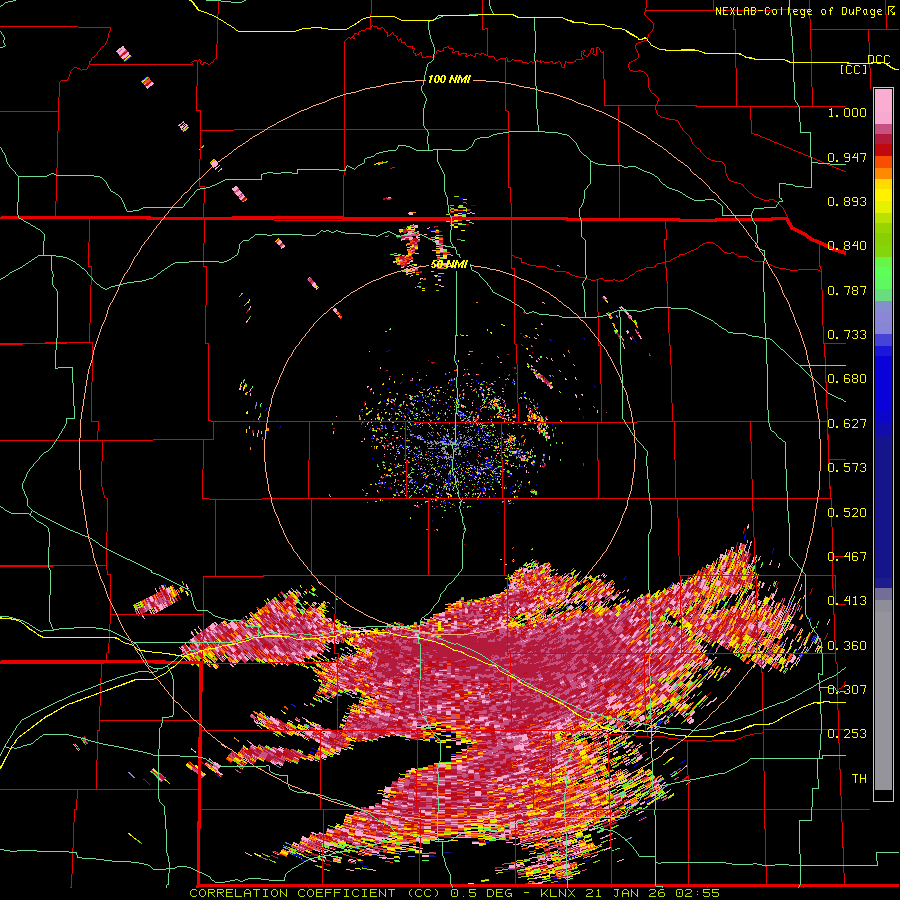The height and width of the screenshot is (900, 900).
Task: Select the light pink top segment of the color bar
Action: 883,106
